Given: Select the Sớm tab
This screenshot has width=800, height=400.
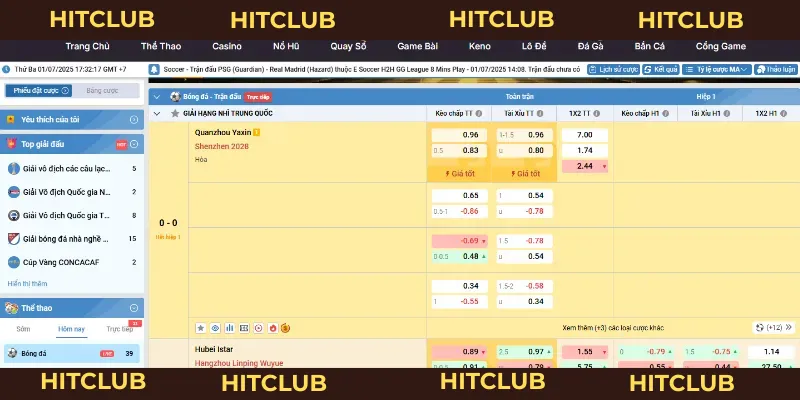Looking at the screenshot, I should tap(23, 329).
